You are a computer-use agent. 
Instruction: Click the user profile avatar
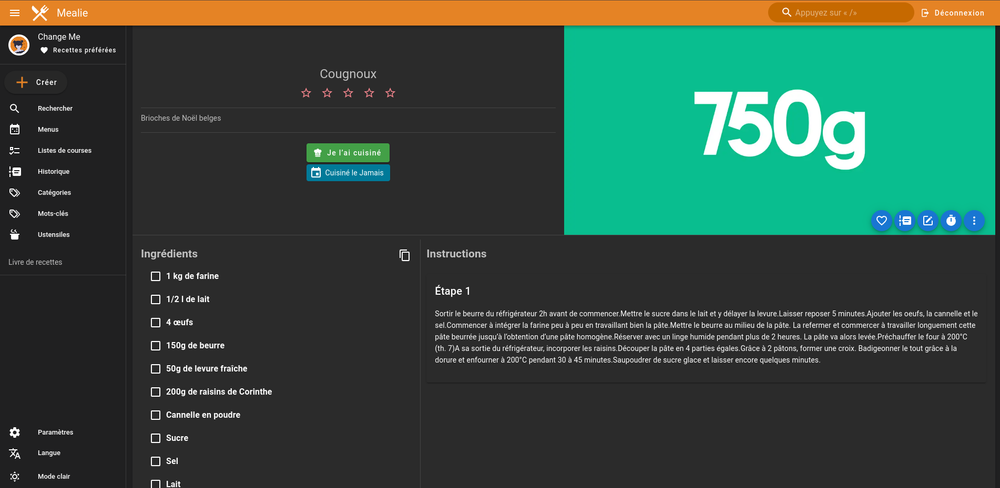(x=19, y=44)
